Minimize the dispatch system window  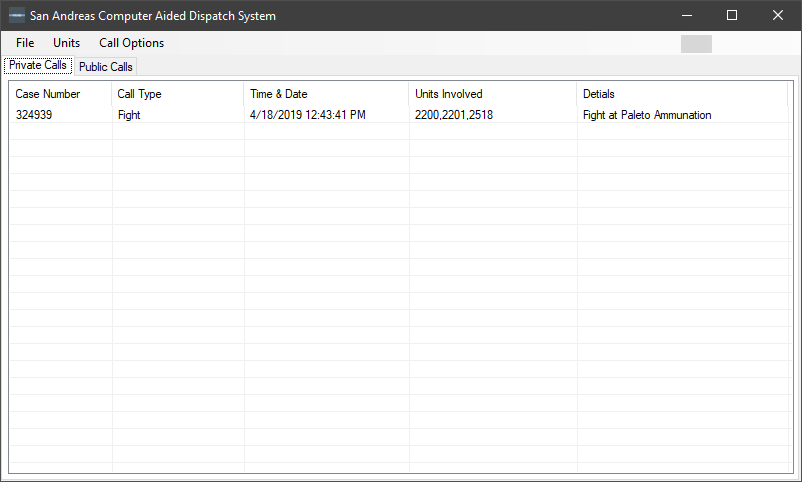(686, 16)
